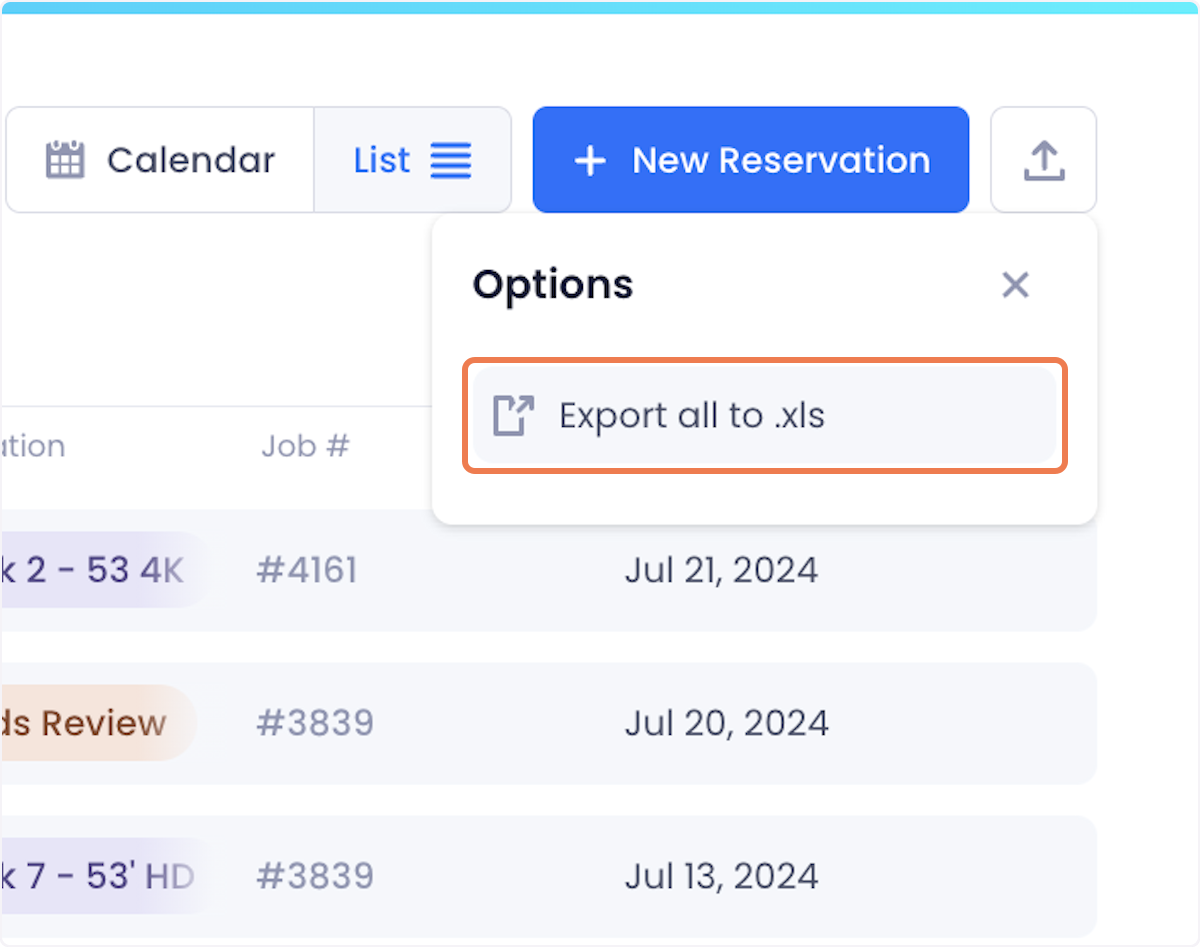The width and height of the screenshot is (1200, 947).
Task: Click the New Reservation button
Action: [751, 160]
